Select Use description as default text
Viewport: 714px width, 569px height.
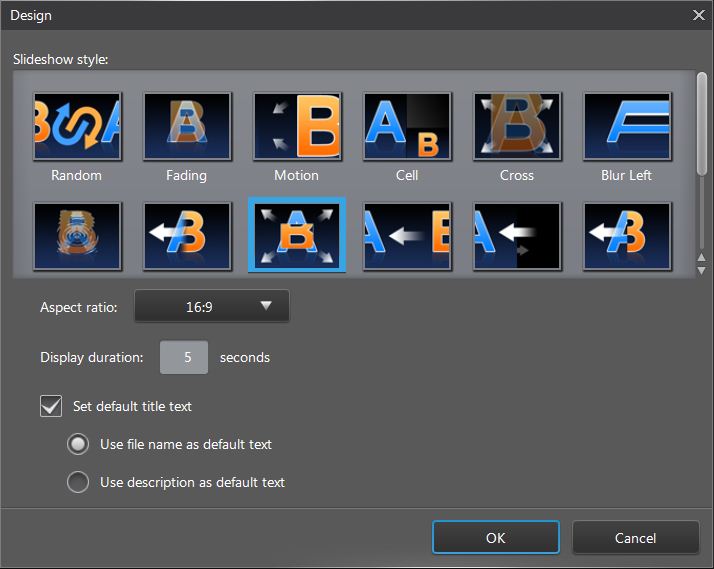coord(78,482)
